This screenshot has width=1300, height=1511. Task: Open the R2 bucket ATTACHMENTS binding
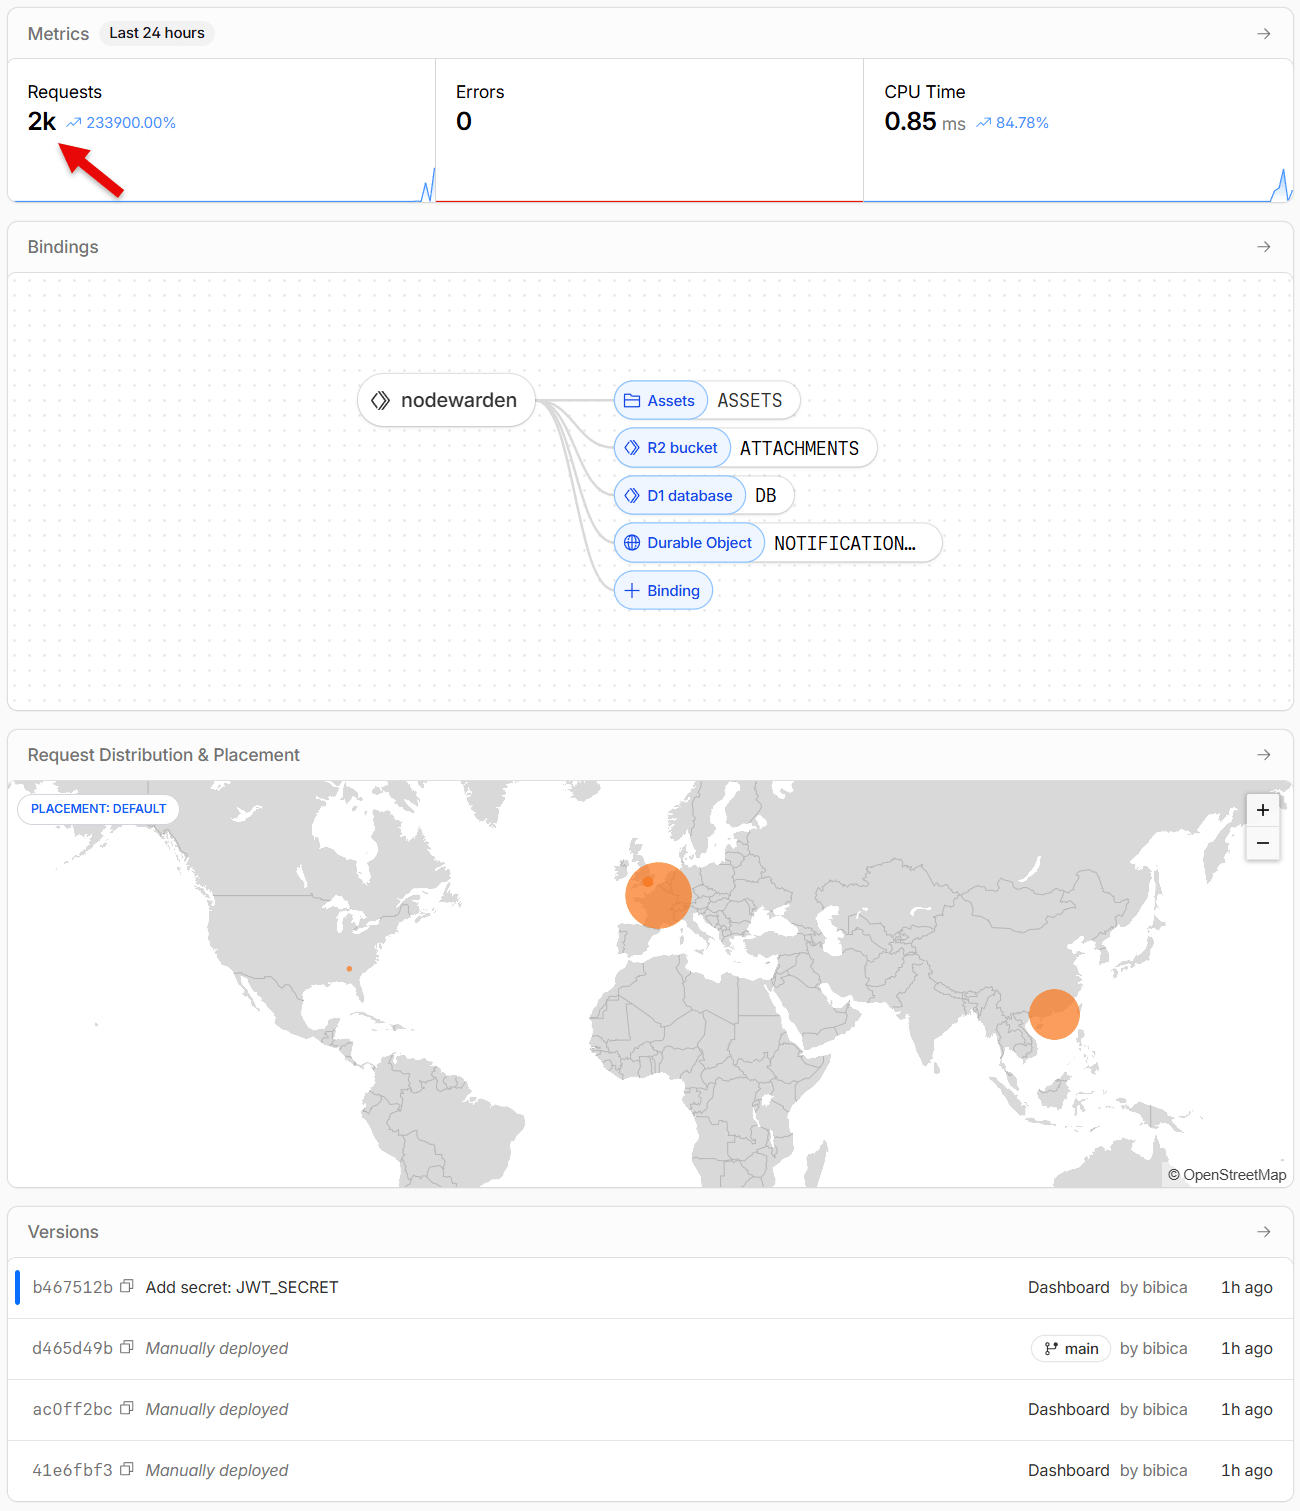point(745,448)
